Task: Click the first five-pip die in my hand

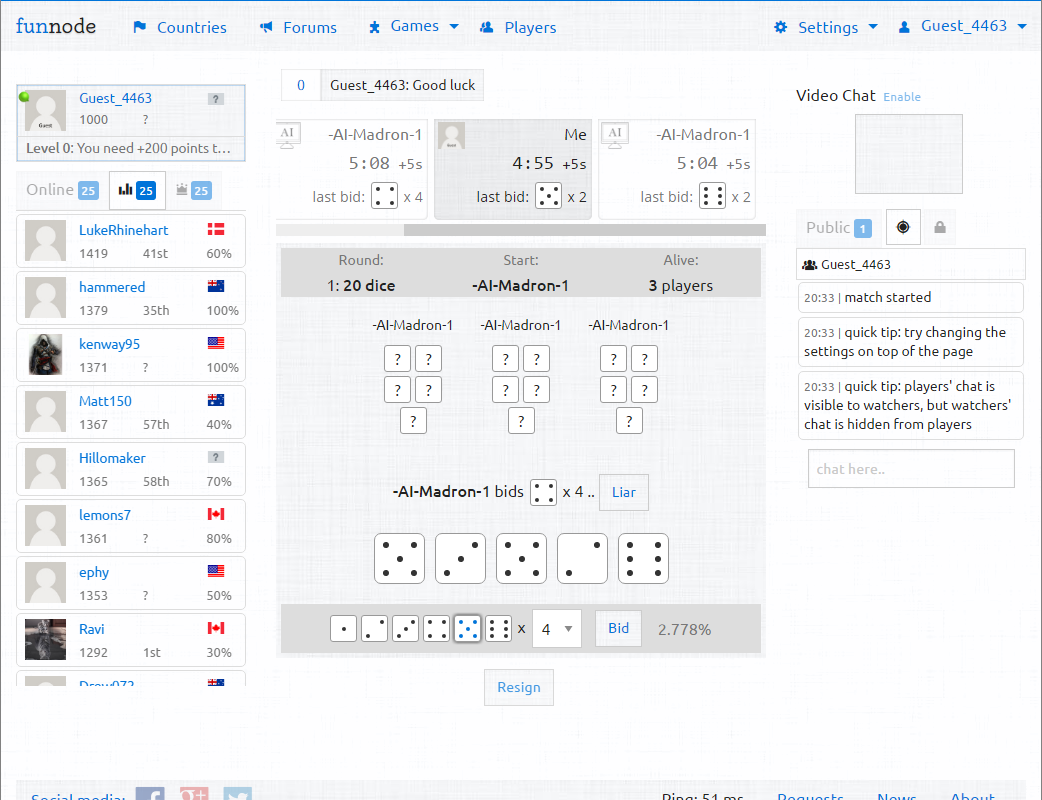Action: coord(399,559)
